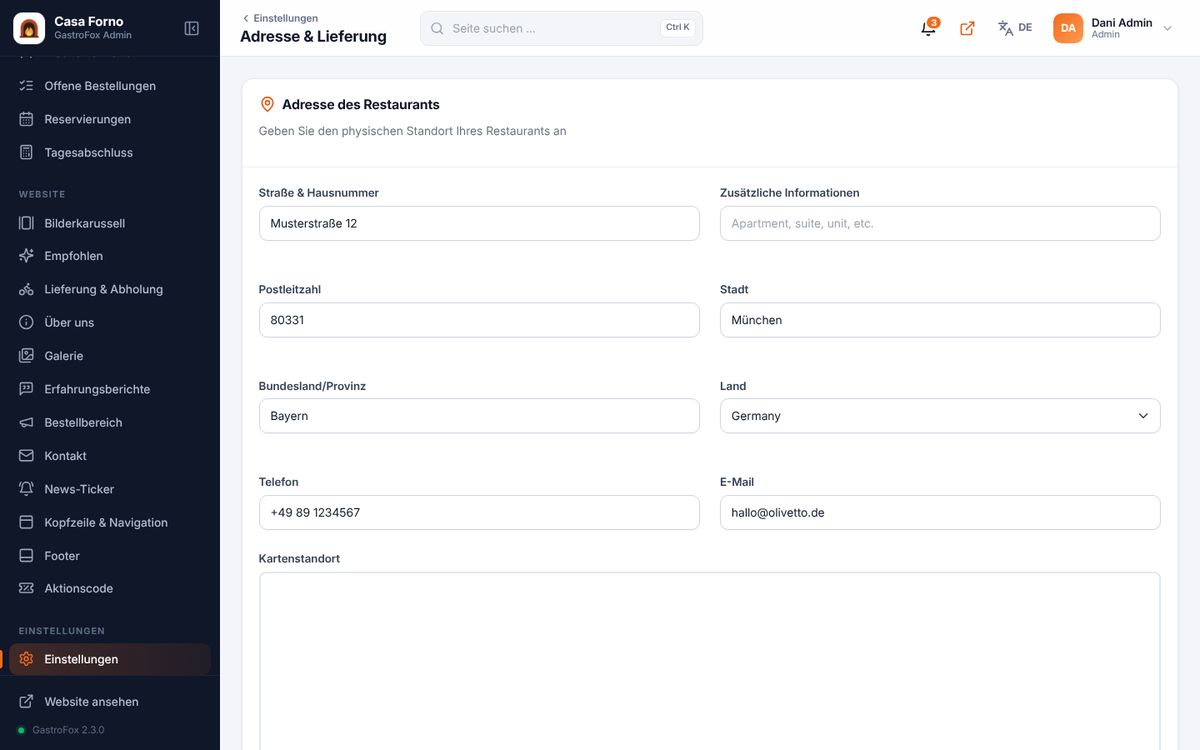Go to Footer in sidebar

(x=110, y=555)
